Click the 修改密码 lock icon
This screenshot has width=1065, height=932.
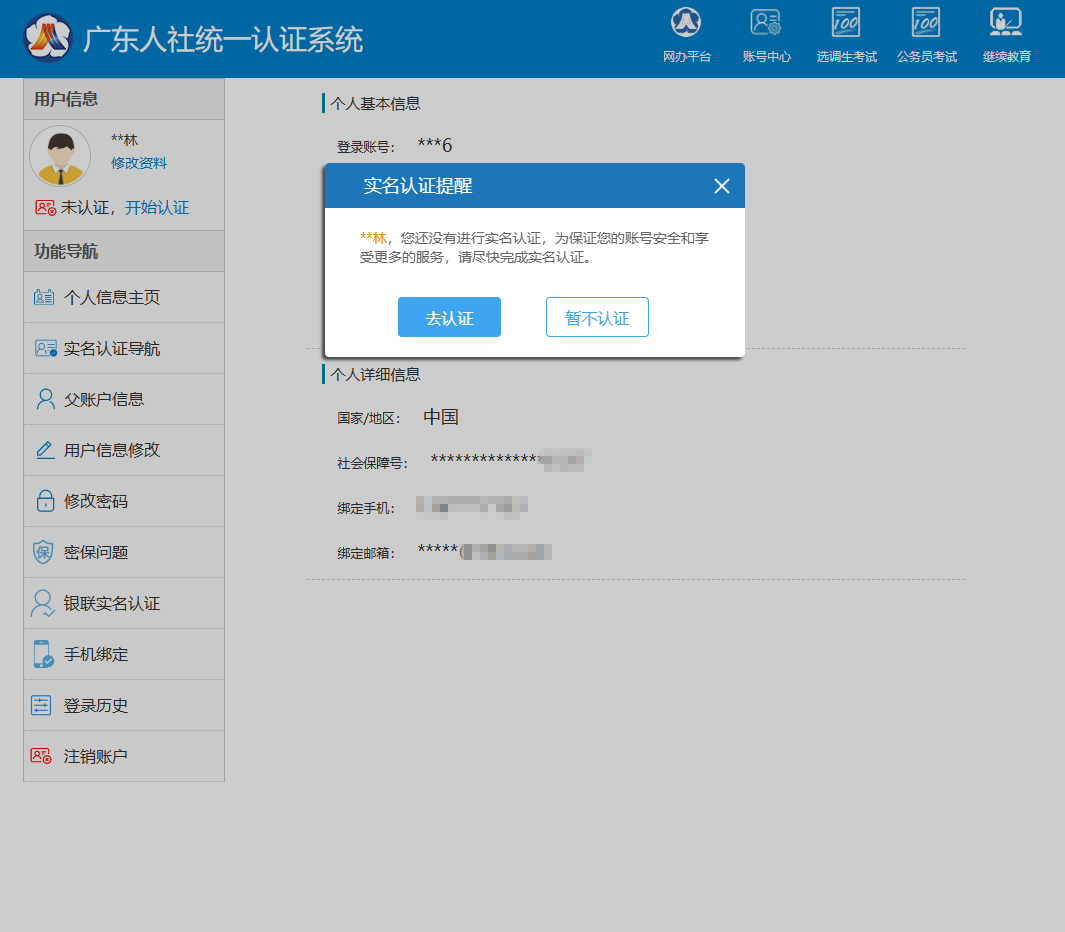click(44, 501)
